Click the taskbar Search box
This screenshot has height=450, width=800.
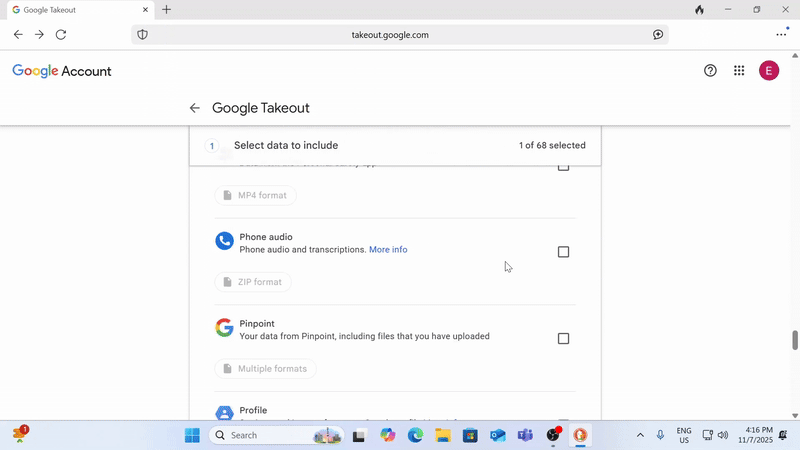276,435
